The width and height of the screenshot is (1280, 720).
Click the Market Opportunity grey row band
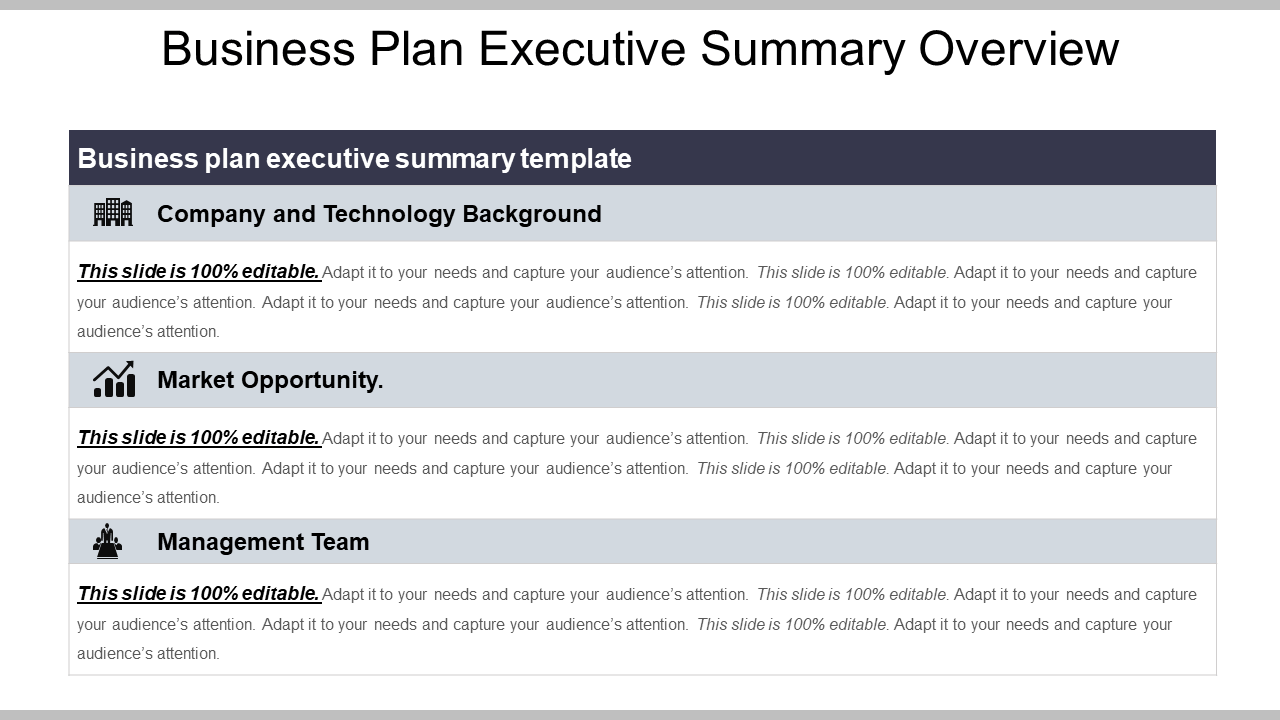pyautogui.click(x=642, y=380)
